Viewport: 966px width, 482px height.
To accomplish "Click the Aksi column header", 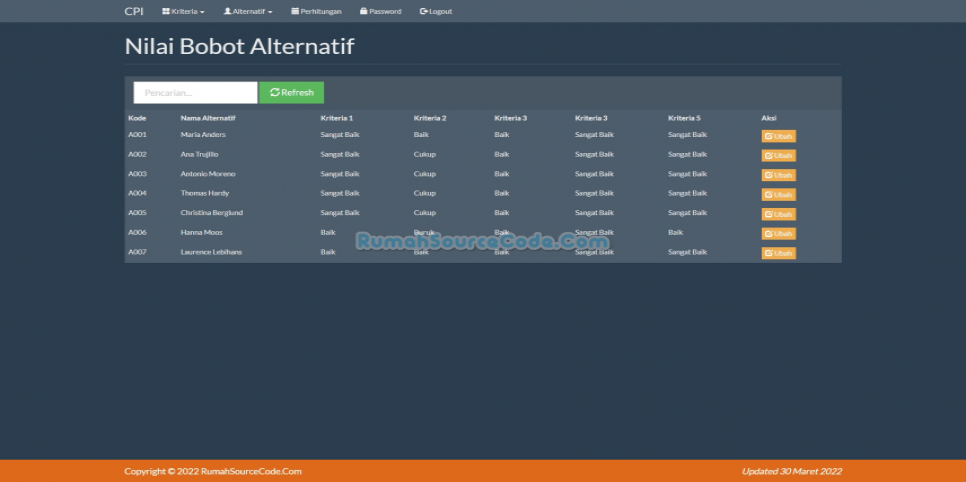I will pos(769,118).
